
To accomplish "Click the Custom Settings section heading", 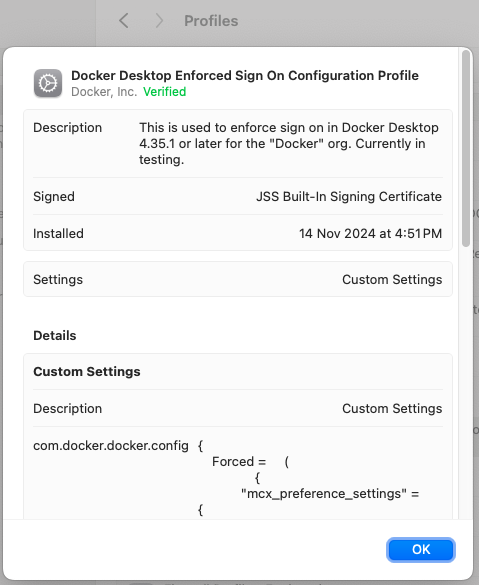I will (87, 372).
